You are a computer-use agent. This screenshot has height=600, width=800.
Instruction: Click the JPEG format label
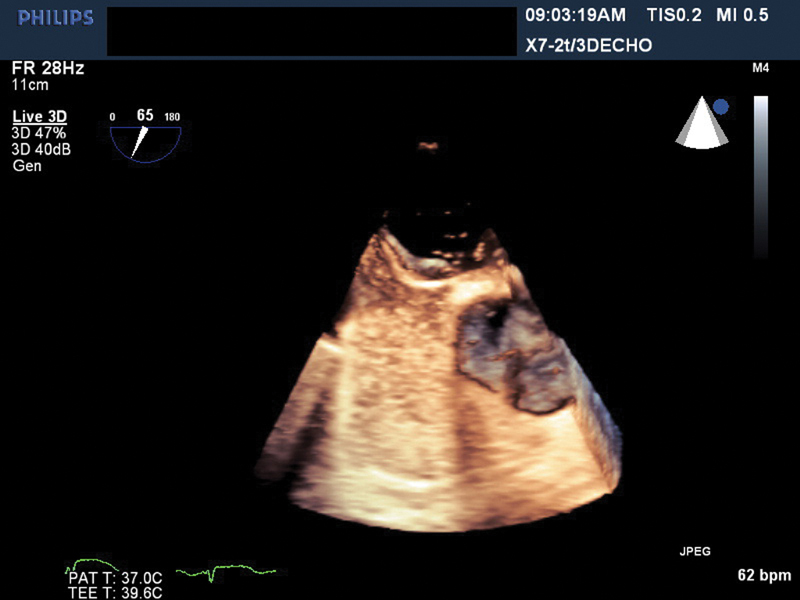(x=695, y=551)
